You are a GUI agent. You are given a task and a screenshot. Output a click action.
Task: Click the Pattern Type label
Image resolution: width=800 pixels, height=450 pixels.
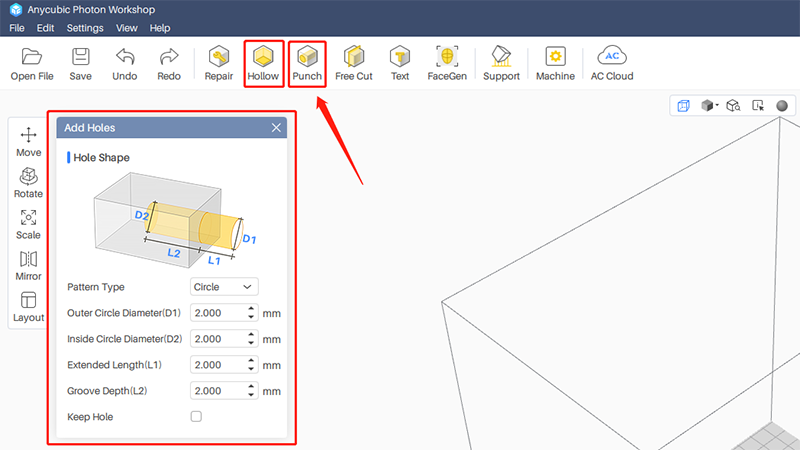click(x=96, y=287)
